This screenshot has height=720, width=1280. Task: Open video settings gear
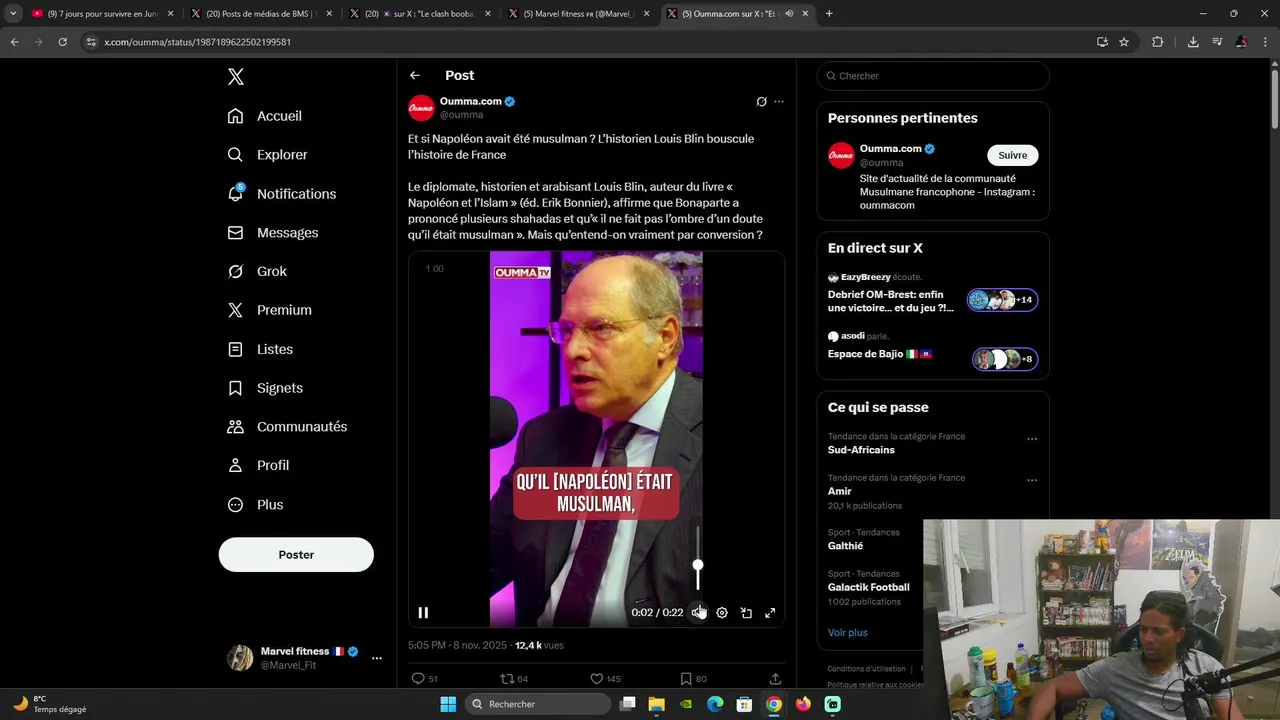click(722, 612)
